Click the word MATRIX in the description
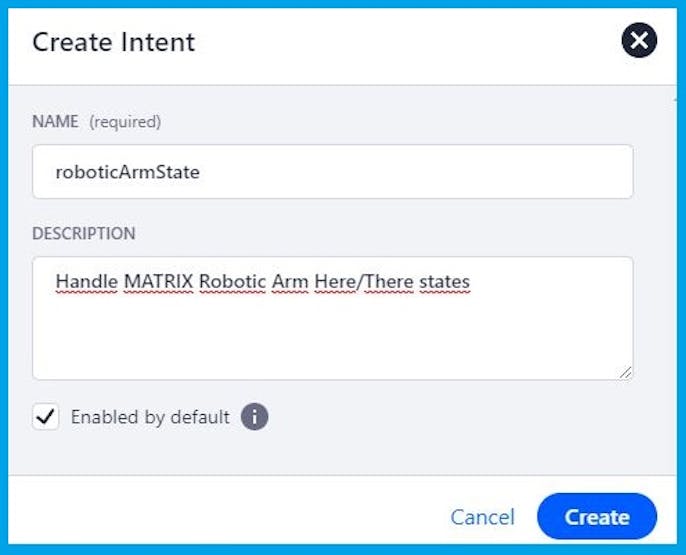Screen dimensions: 686x555 click(159, 282)
